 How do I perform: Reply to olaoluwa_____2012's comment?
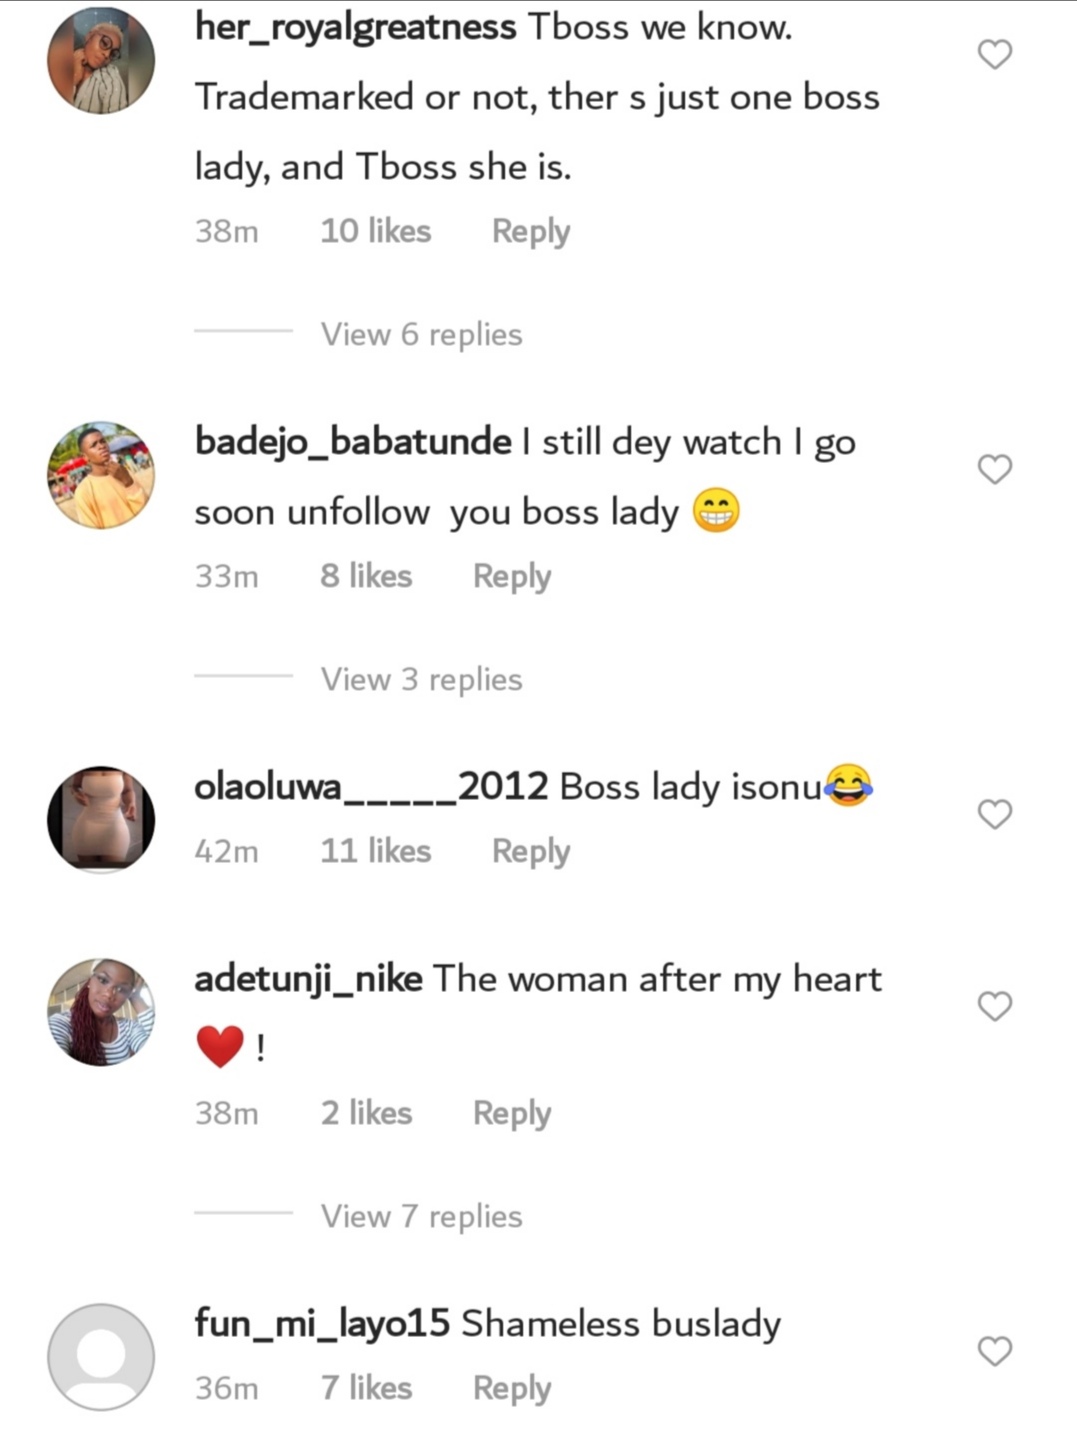click(531, 852)
